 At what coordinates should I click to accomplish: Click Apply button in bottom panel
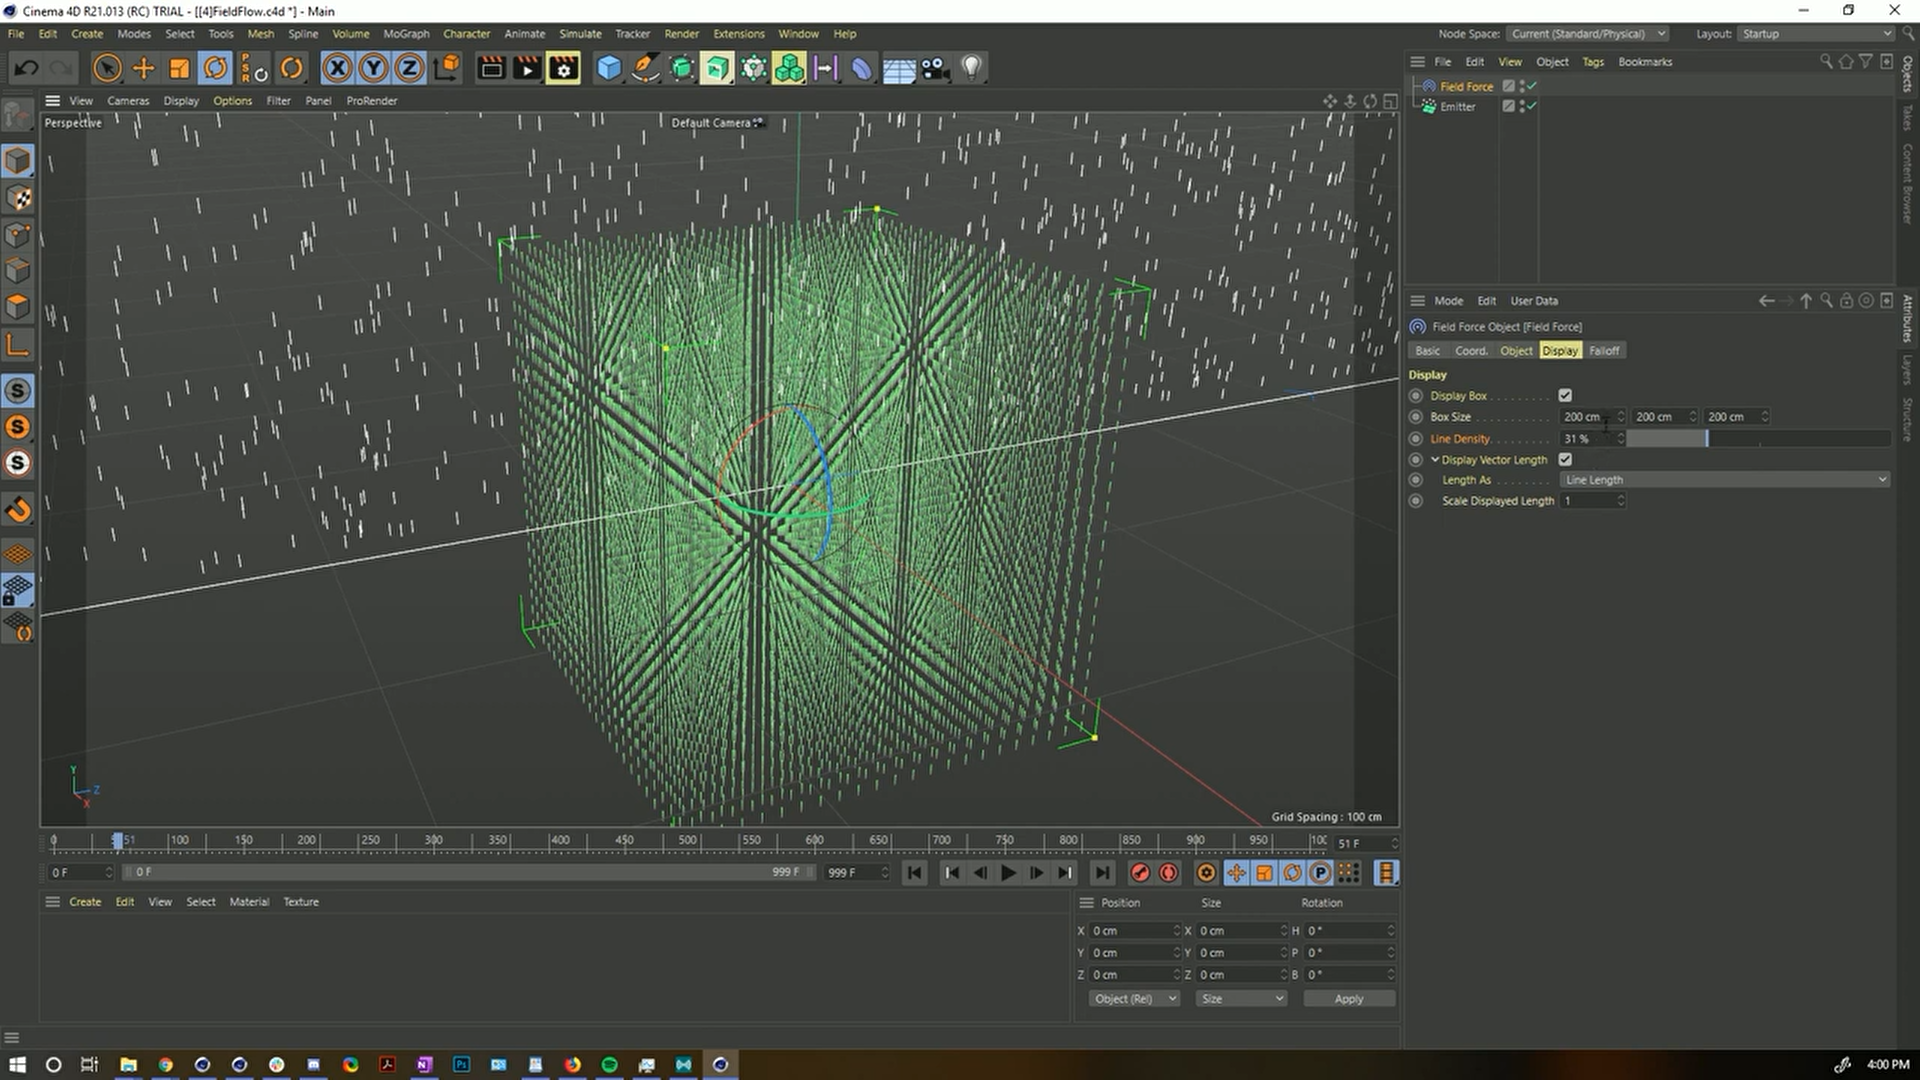pos(1348,998)
